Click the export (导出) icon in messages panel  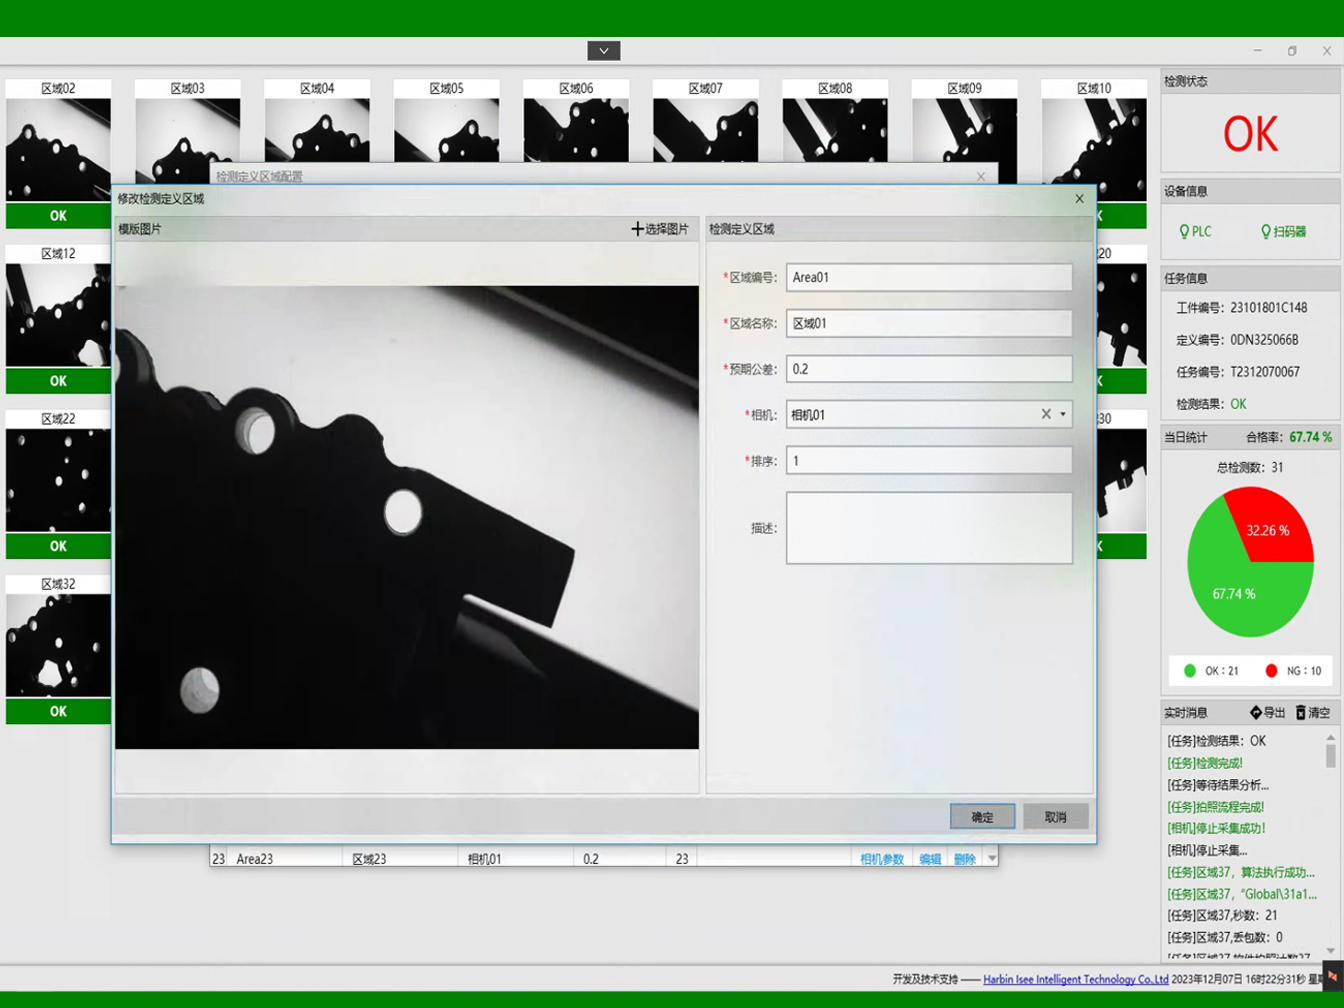click(x=1256, y=713)
